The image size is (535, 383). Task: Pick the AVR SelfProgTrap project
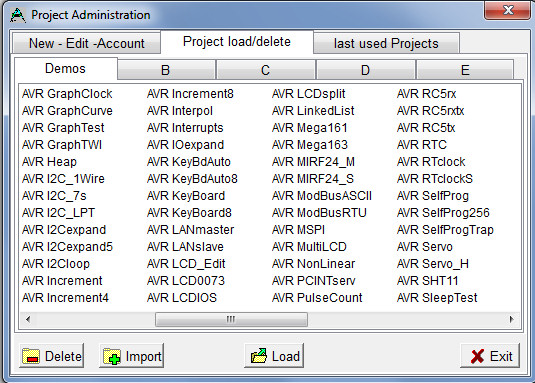[445, 230]
